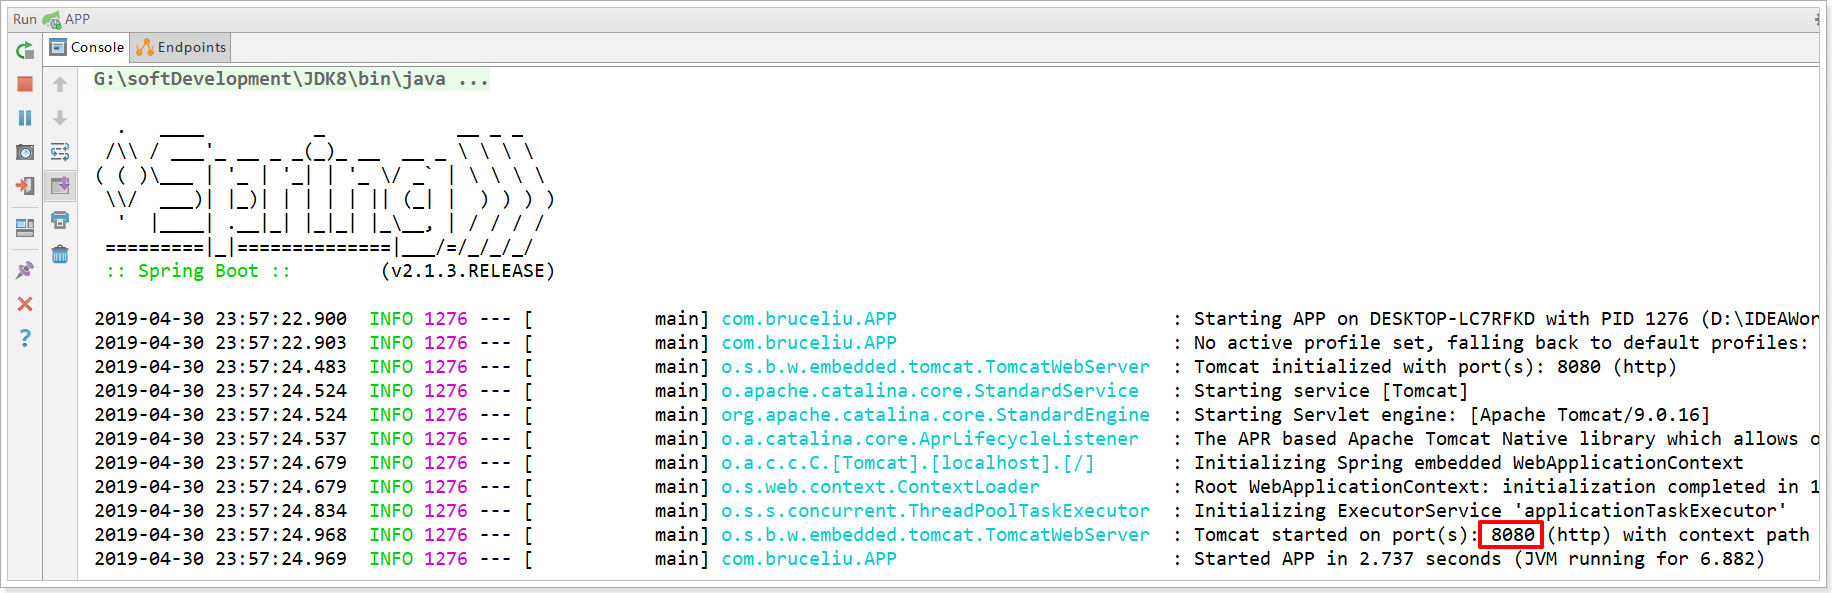The image size is (1832, 593).
Task: Close the run tab with red X
Action: pyautogui.click(x=25, y=304)
